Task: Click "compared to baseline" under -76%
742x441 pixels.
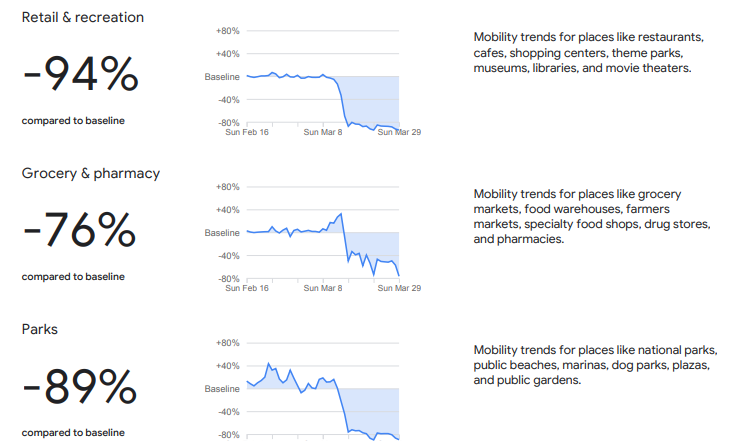Action: [x=73, y=277]
